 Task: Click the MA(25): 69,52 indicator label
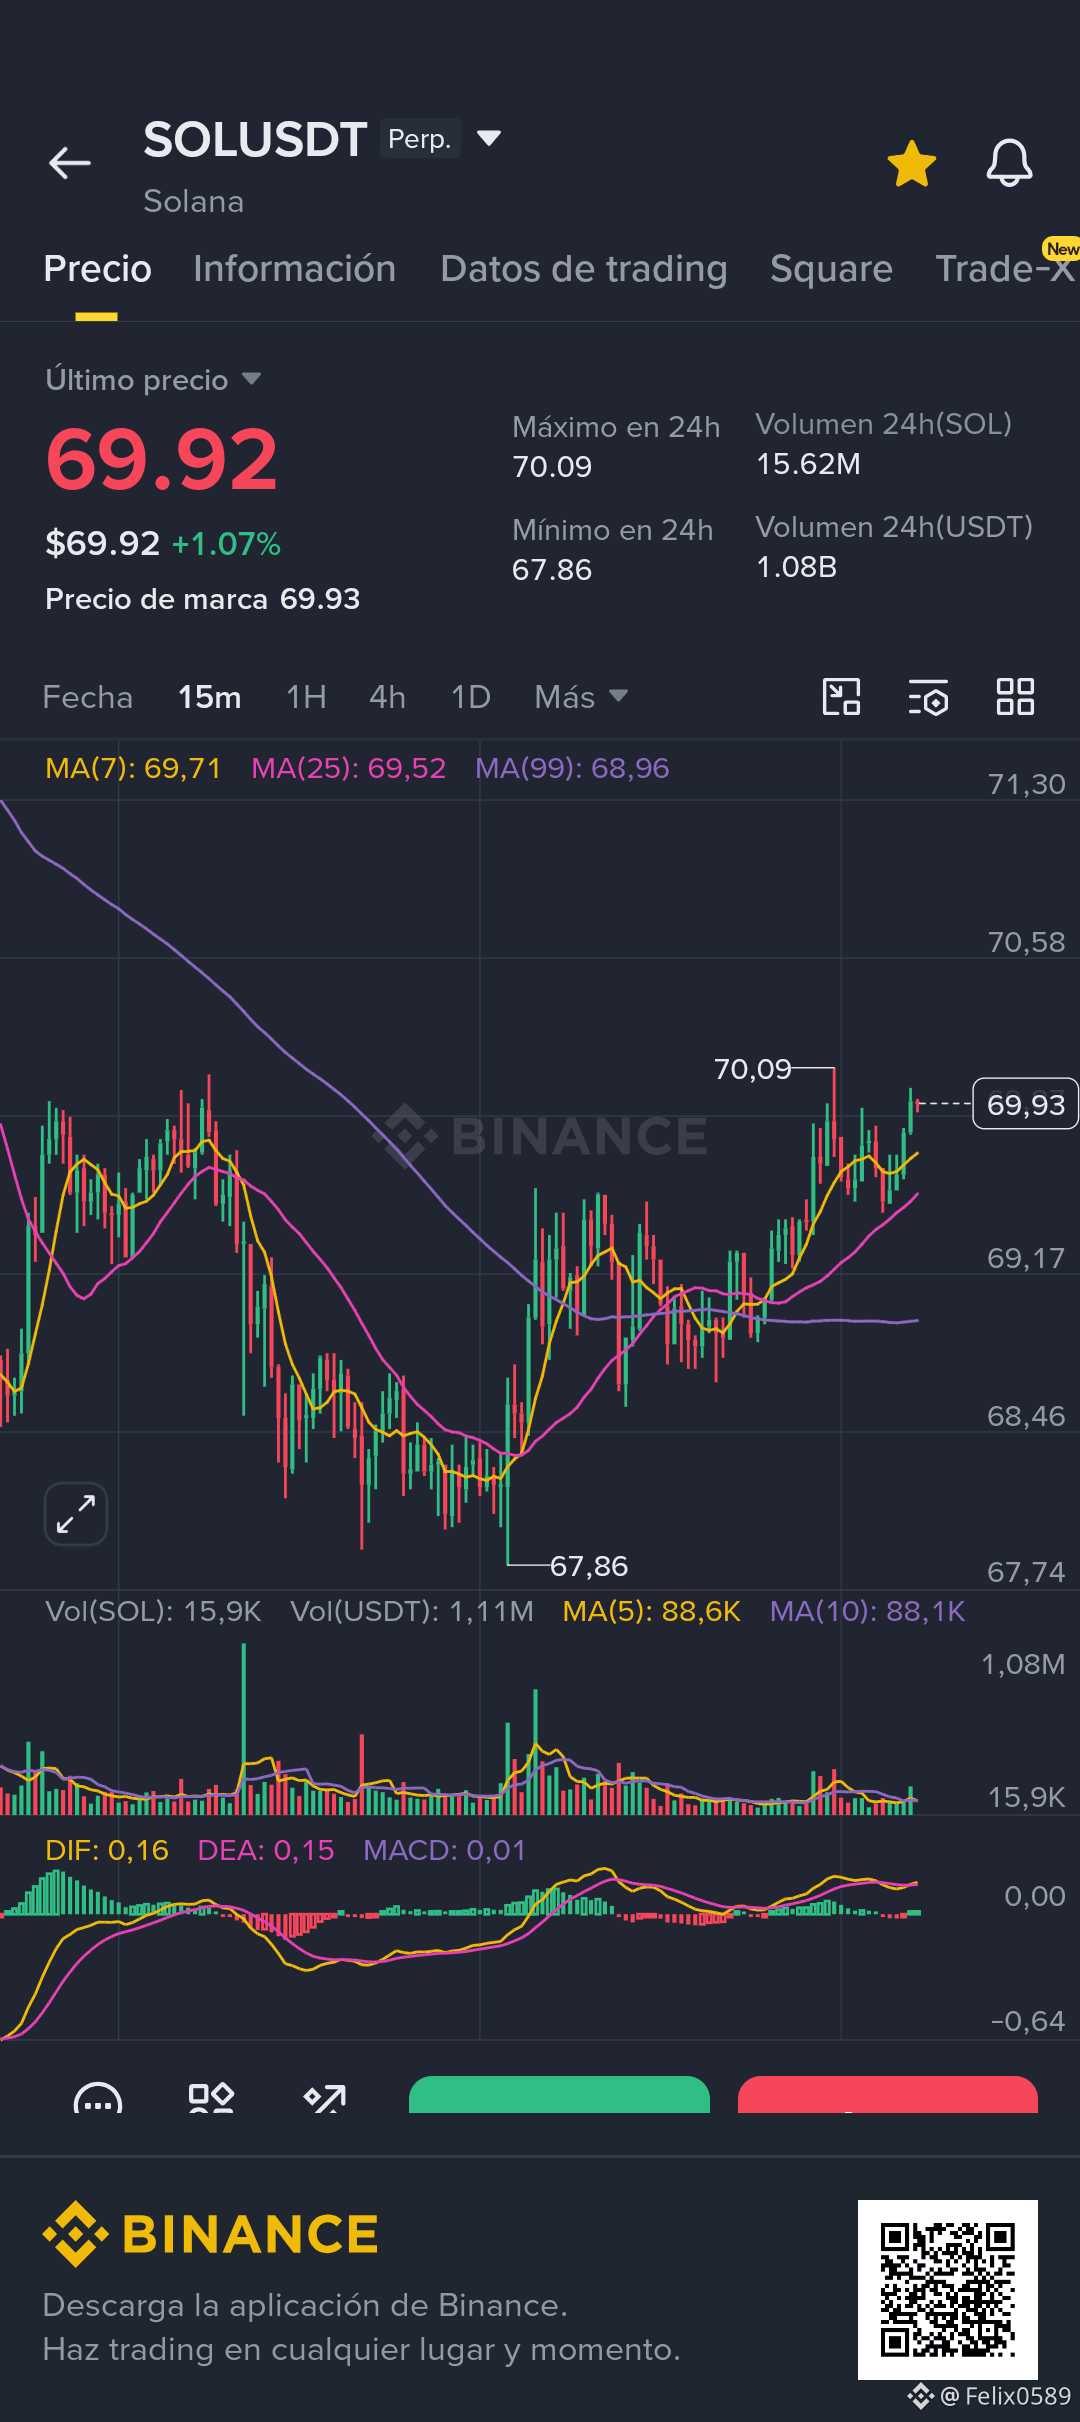tap(348, 768)
